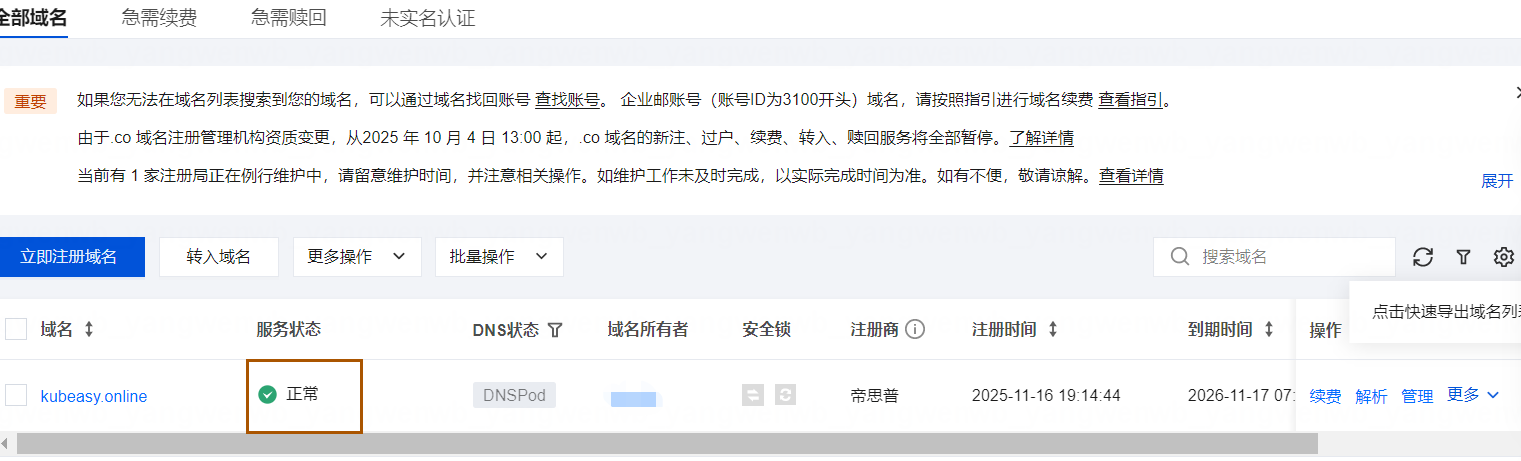The width and height of the screenshot is (1521, 461).
Task: Tick the select-all checkbox in header
Action: pyautogui.click(x=16, y=329)
